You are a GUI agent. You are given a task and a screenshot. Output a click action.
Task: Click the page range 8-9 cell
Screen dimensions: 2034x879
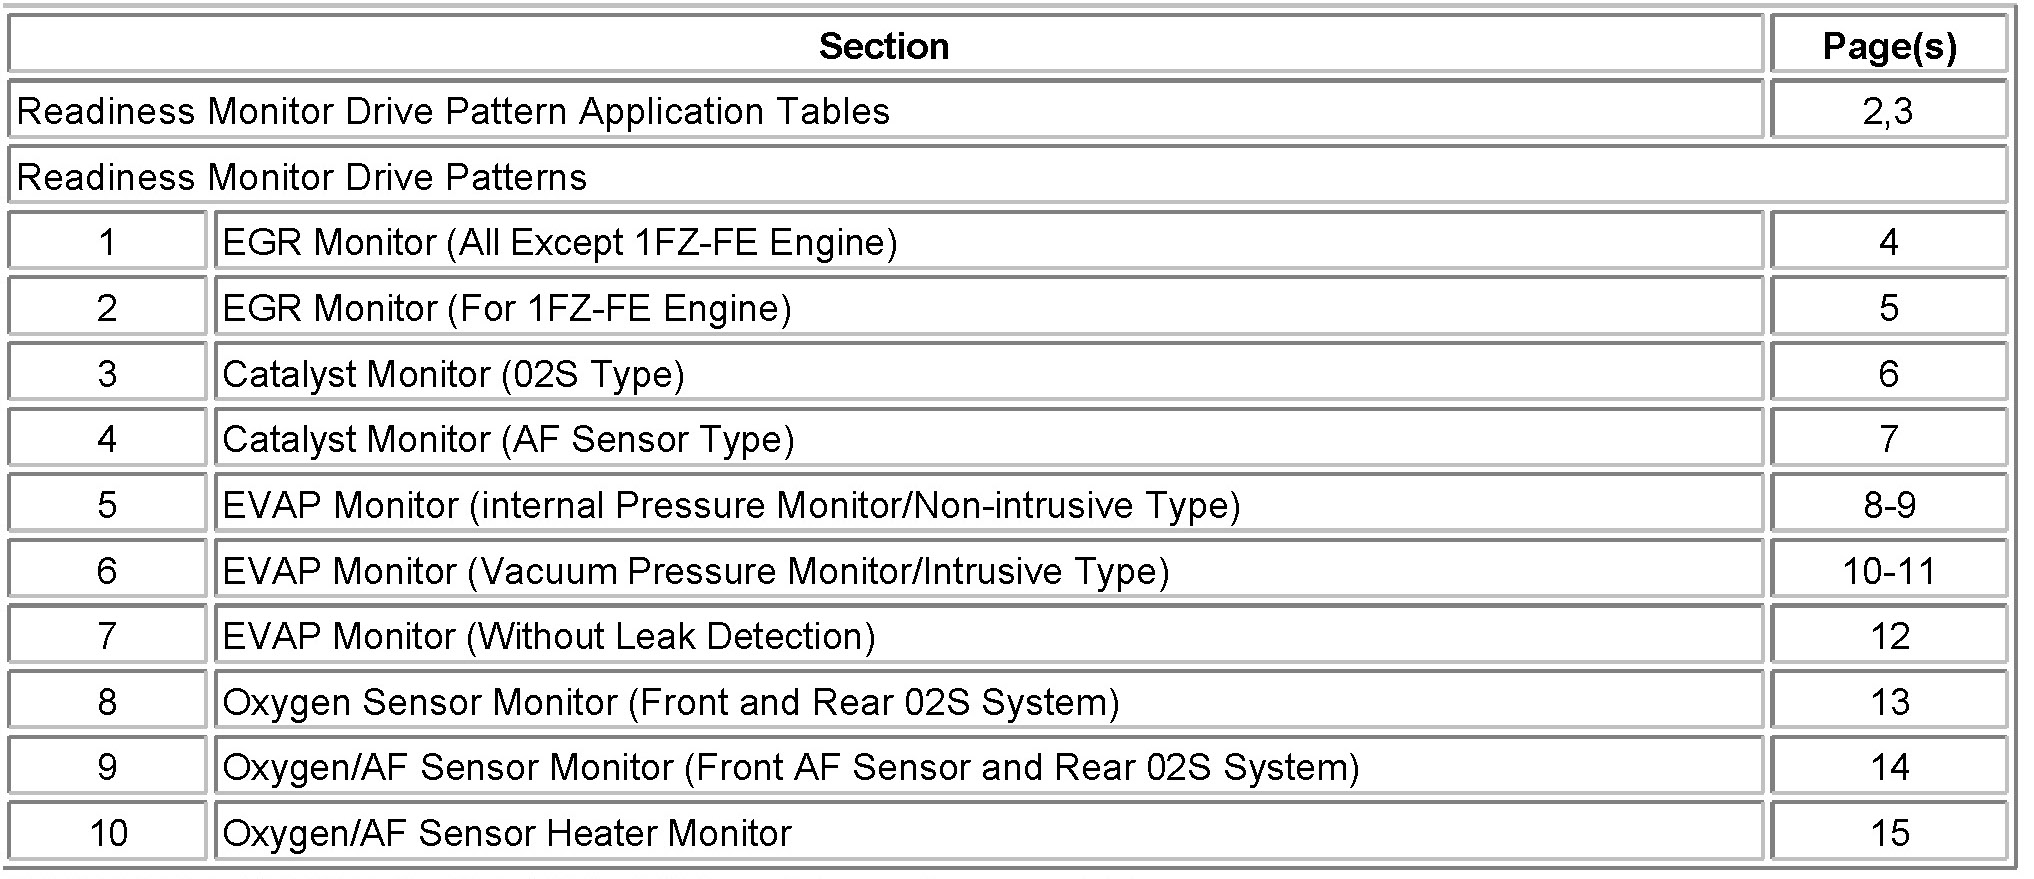click(x=1888, y=505)
